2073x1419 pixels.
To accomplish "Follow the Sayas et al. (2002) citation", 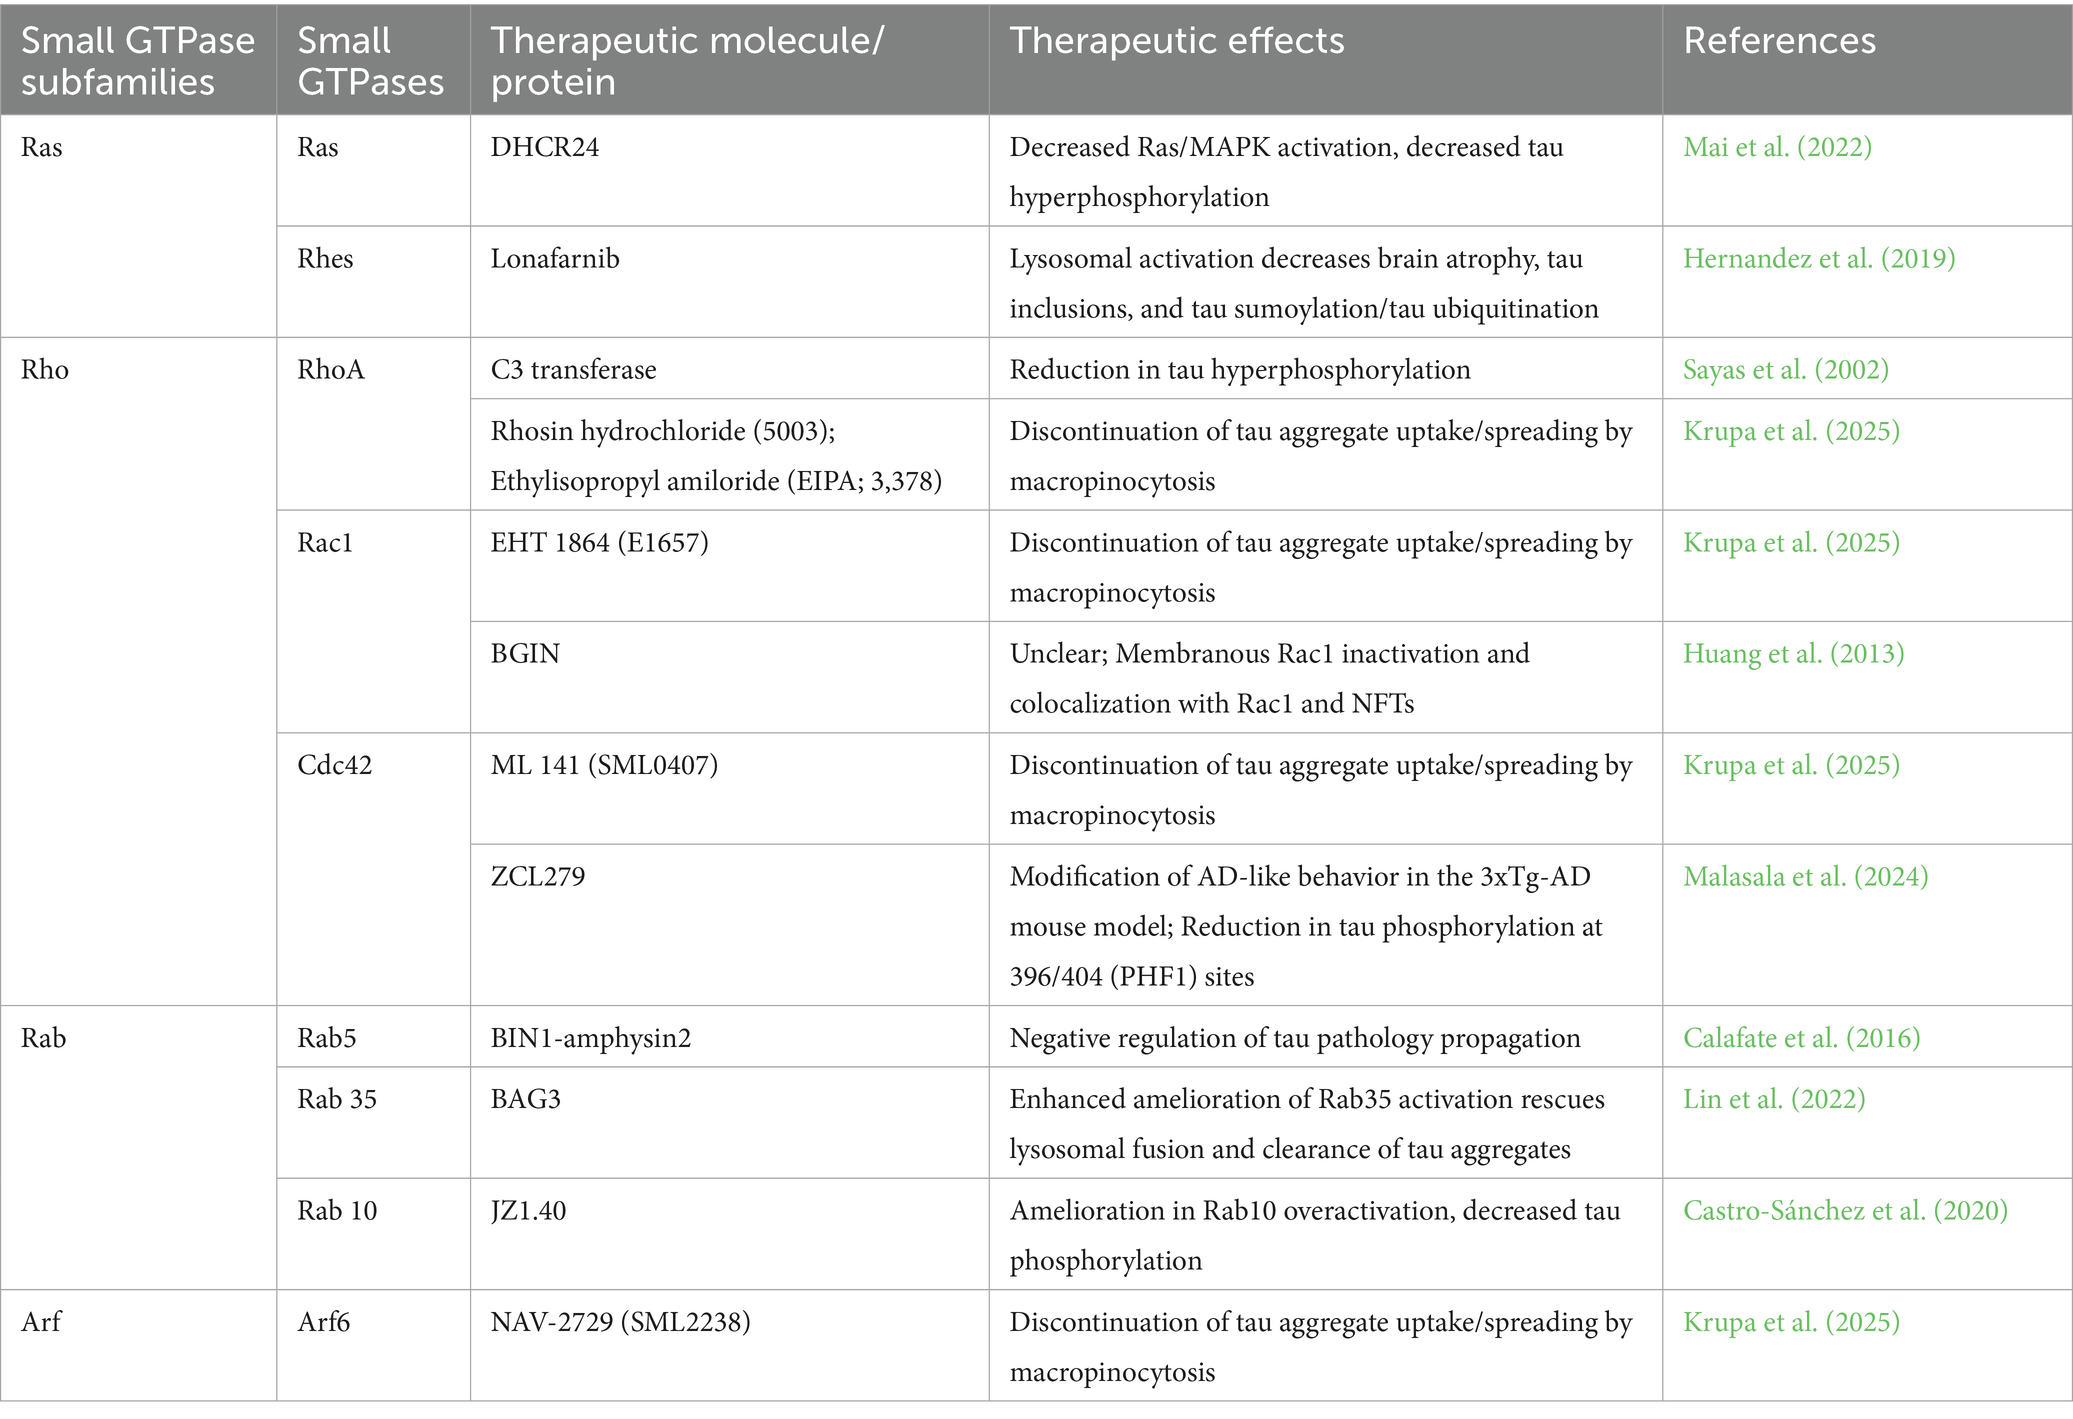I will pos(1786,369).
